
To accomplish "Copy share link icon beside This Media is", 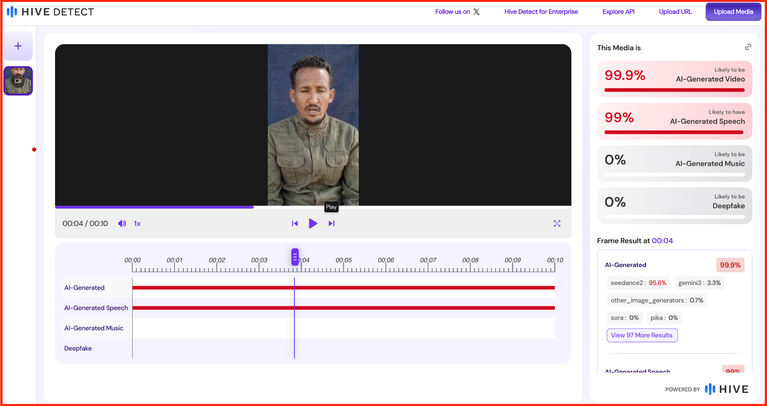I will pyautogui.click(x=748, y=47).
